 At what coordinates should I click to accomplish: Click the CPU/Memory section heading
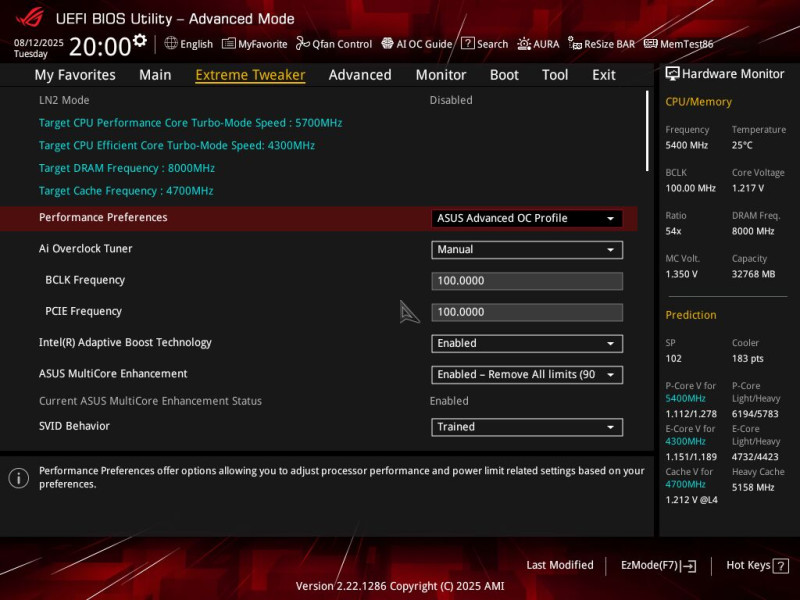click(x=698, y=102)
